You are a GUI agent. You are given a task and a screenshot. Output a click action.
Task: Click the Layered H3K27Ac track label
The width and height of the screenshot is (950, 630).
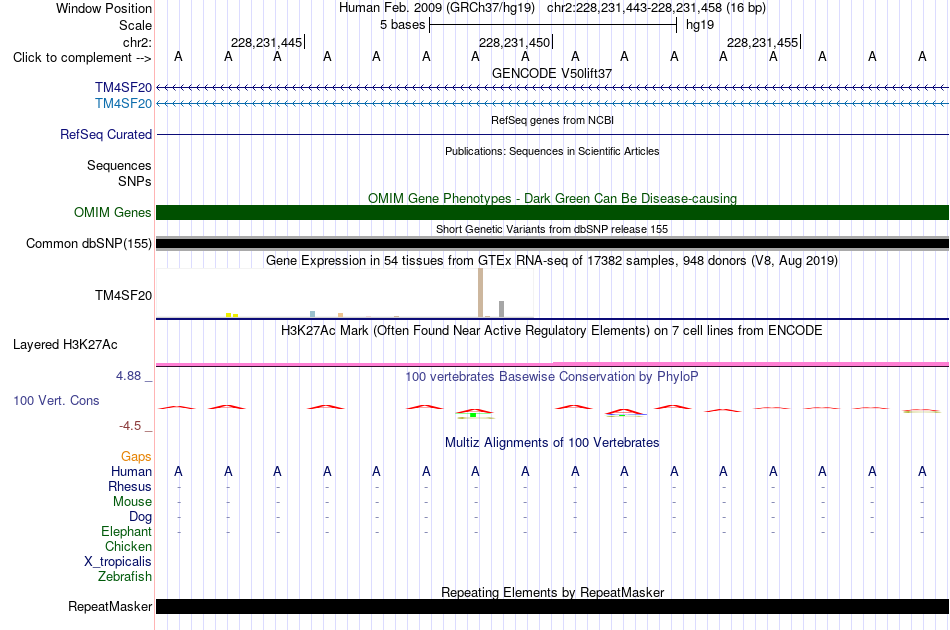click(65, 345)
